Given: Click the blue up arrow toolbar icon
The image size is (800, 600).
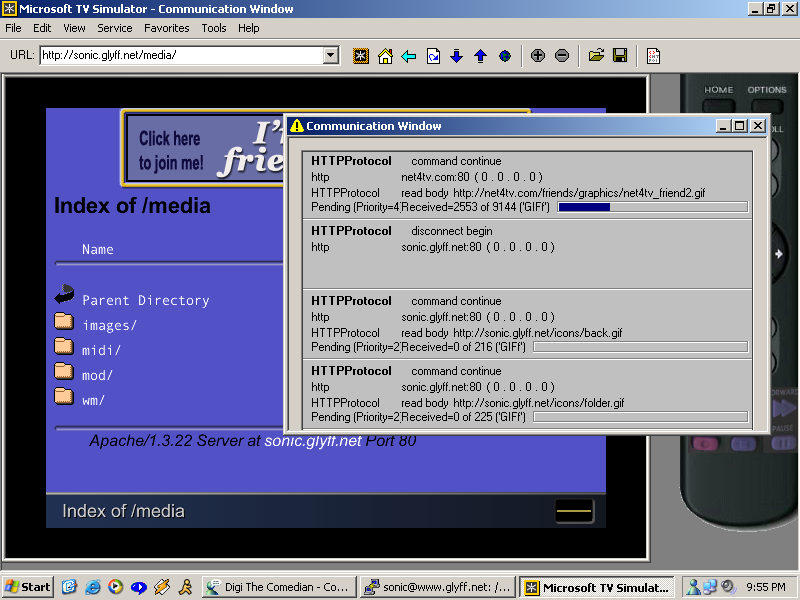Looking at the screenshot, I should coord(481,56).
